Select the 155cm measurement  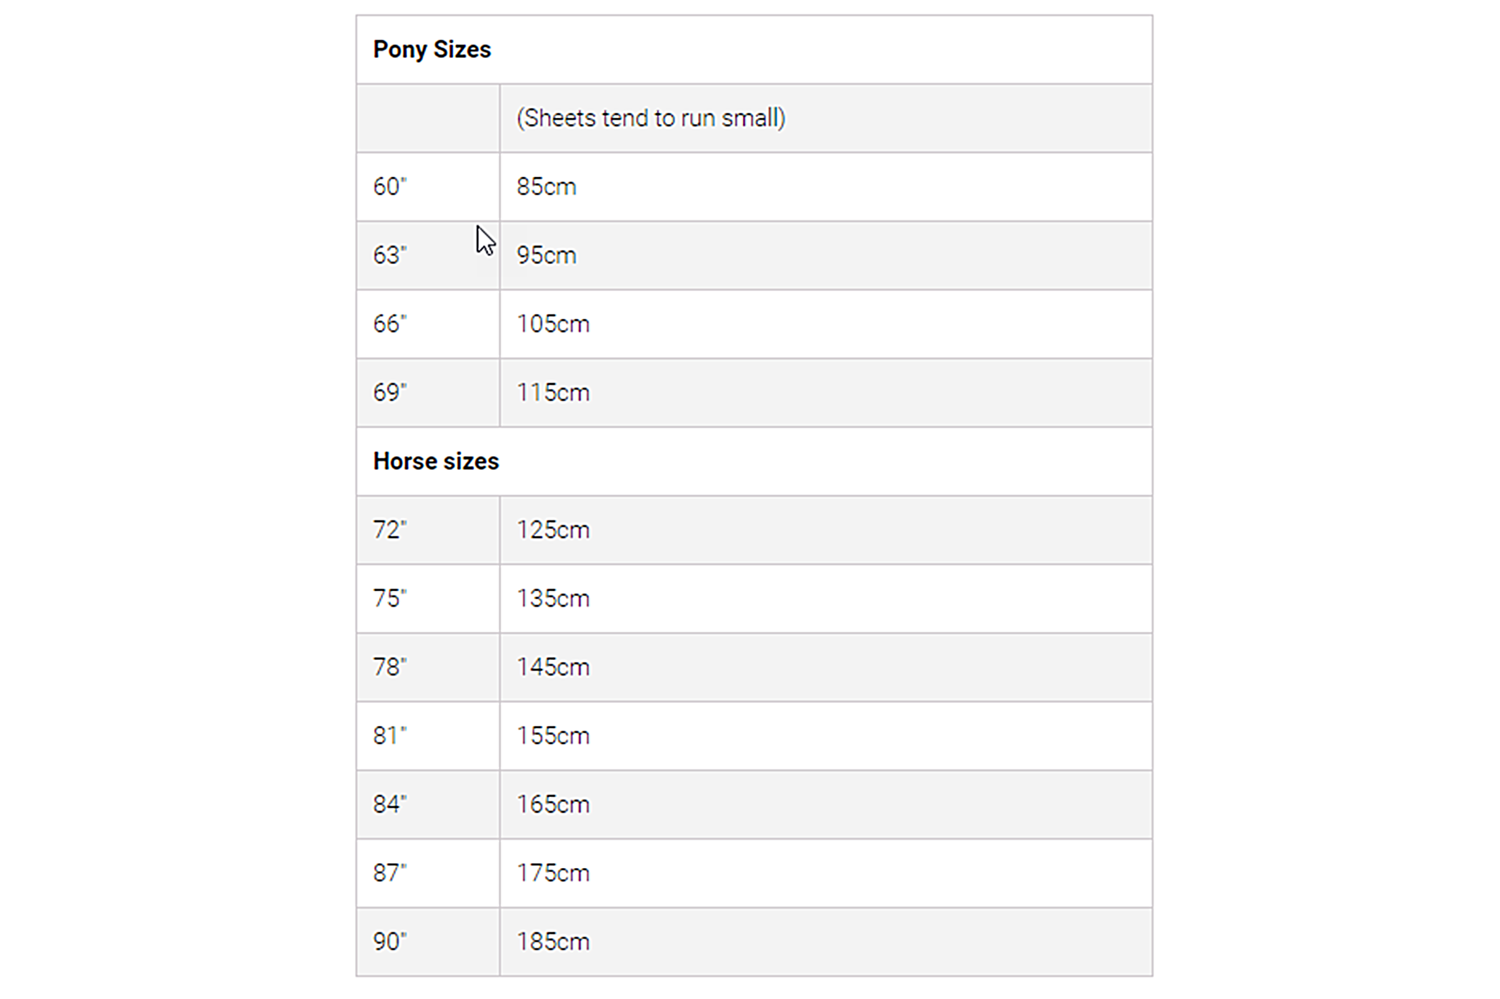[x=553, y=736]
